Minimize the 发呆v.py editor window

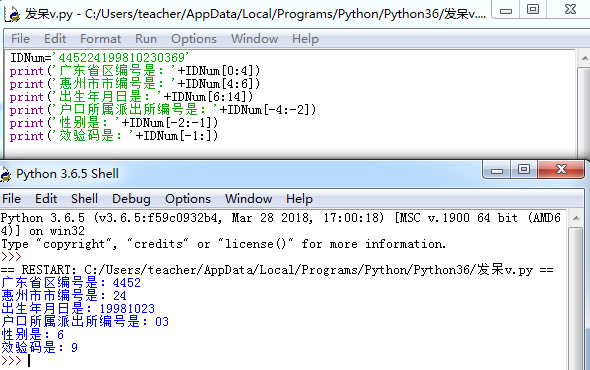point(506,10)
